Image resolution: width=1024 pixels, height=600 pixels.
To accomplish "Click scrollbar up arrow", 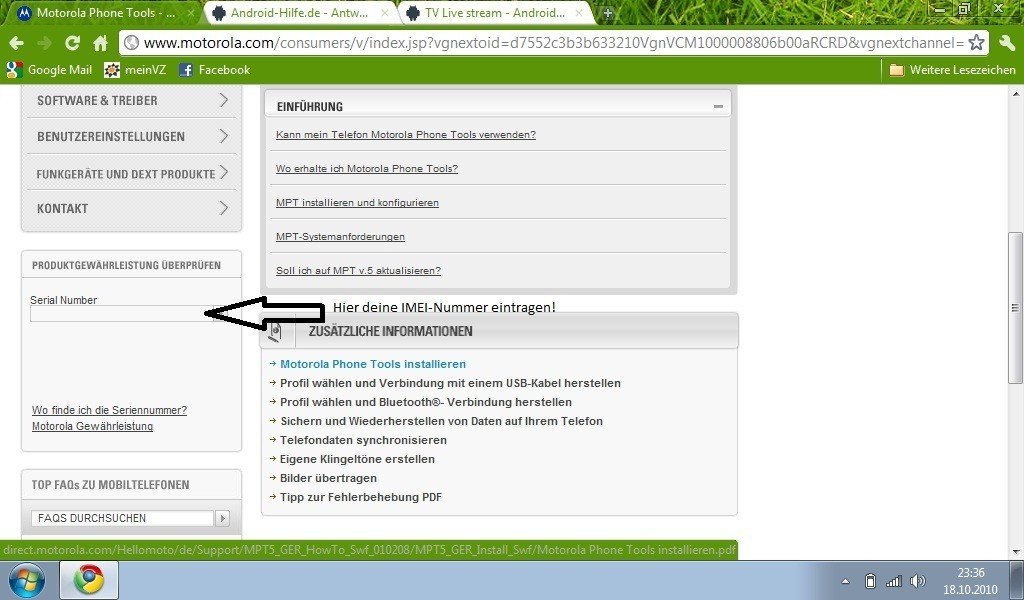I will [1015, 93].
